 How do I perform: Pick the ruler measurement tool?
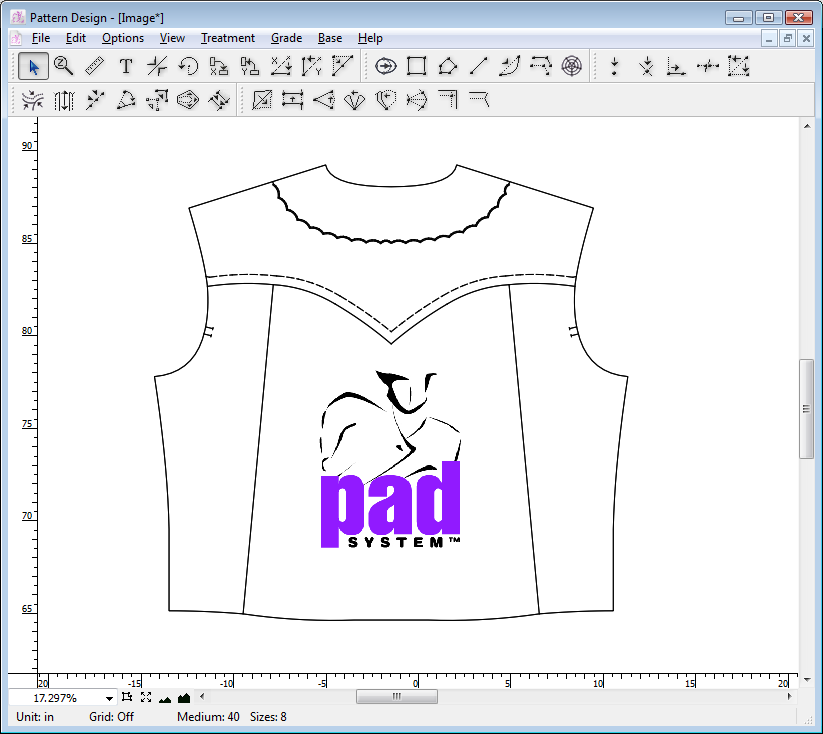pyautogui.click(x=93, y=65)
